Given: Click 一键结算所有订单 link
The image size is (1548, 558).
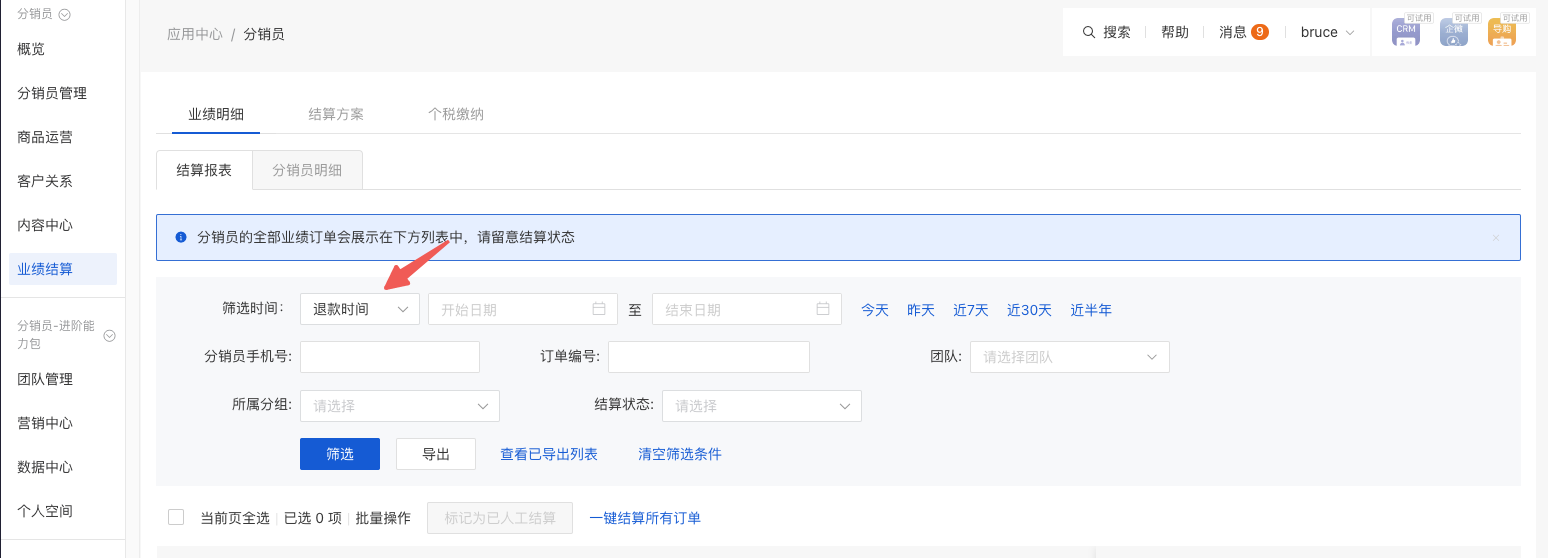Looking at the screenshot, I should [645, 518].
